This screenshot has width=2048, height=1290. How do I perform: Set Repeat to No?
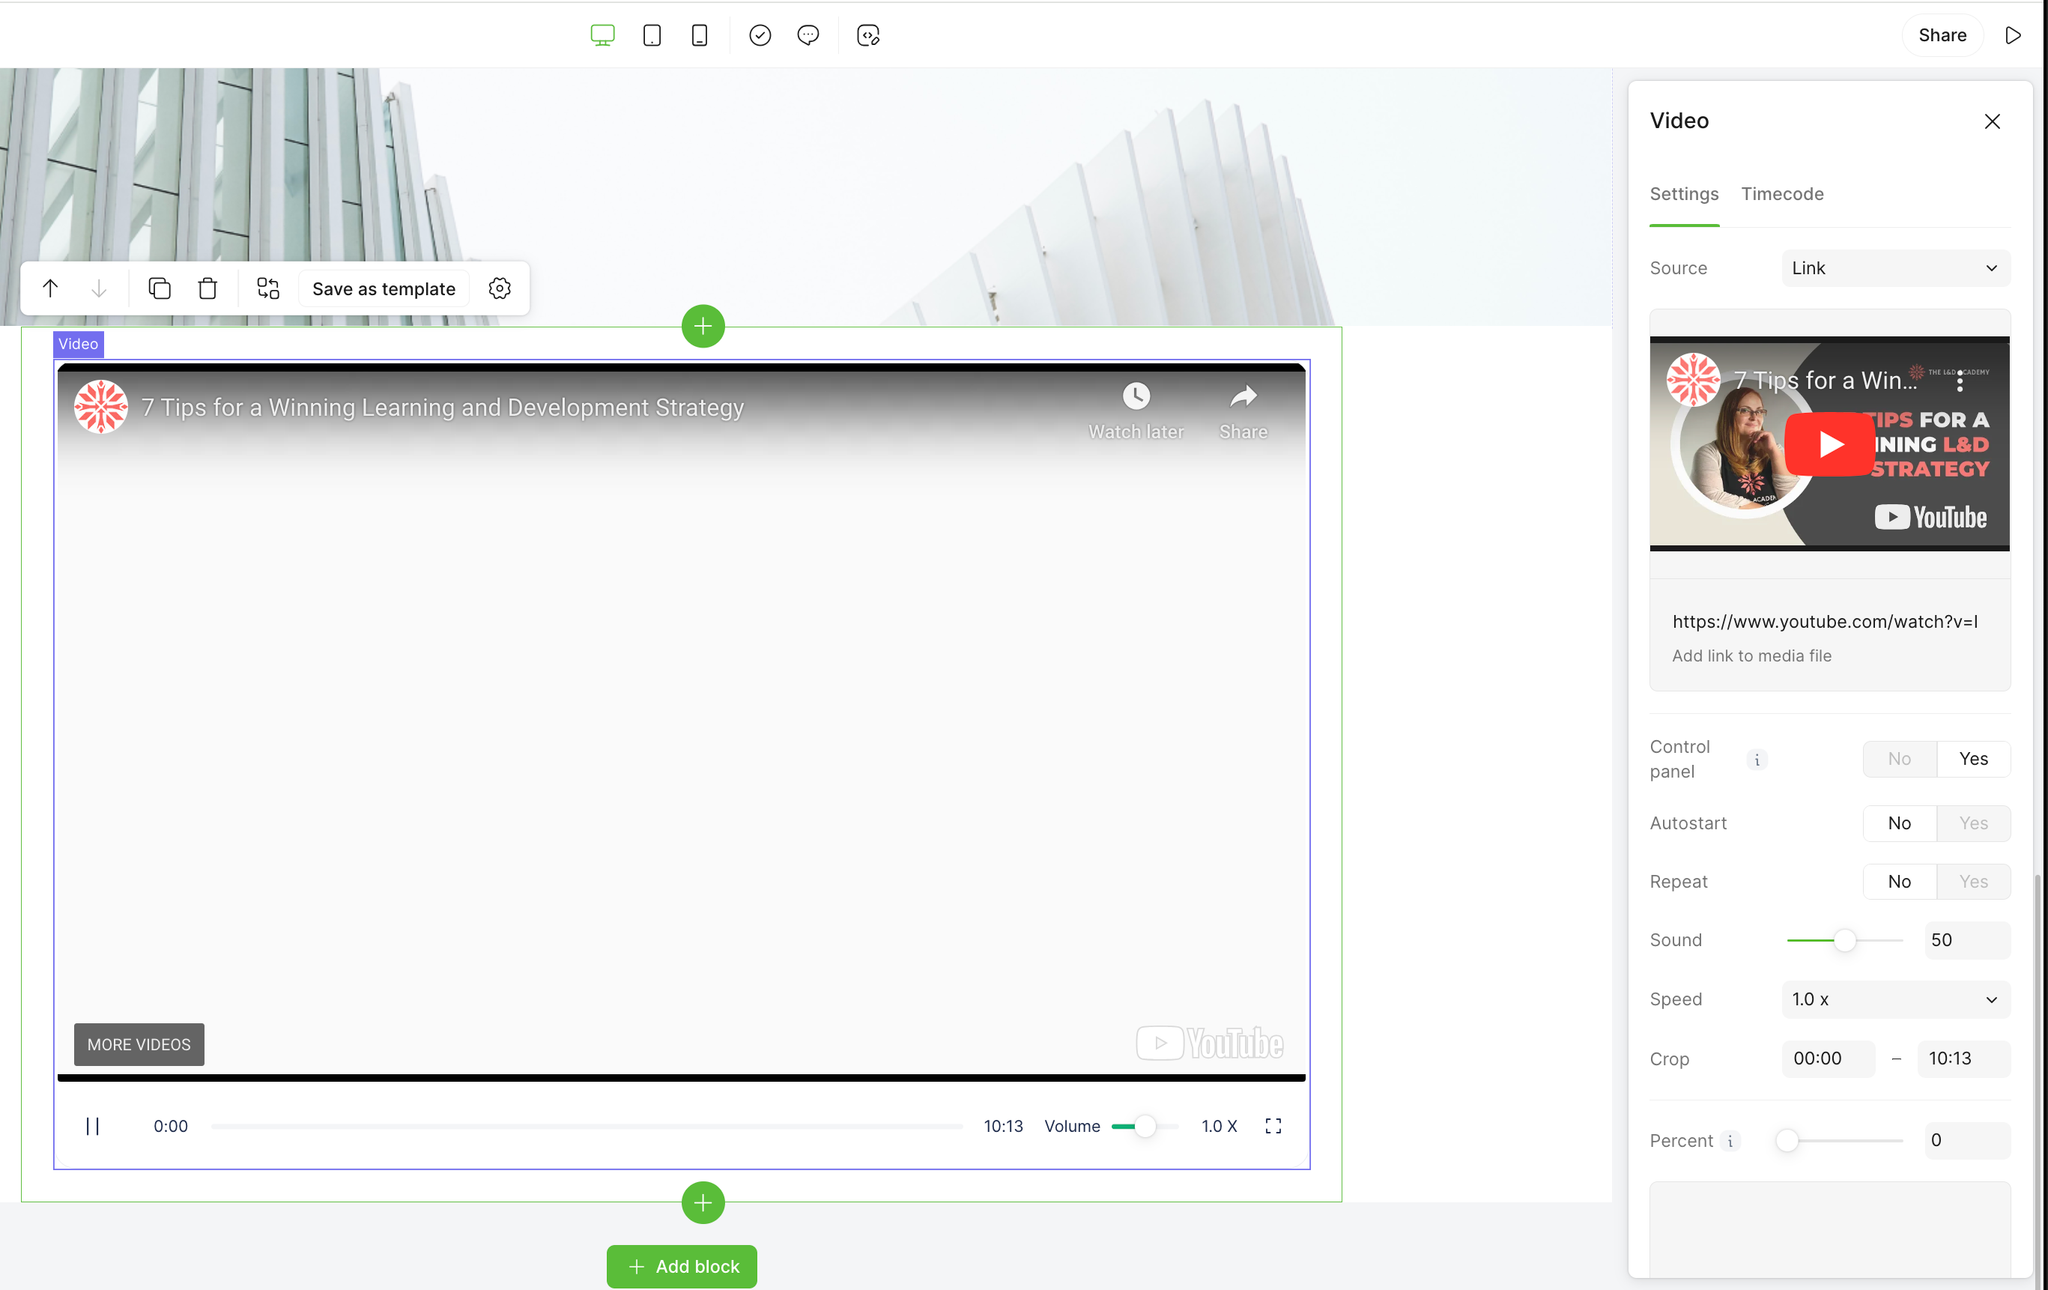coord(1900,882)
